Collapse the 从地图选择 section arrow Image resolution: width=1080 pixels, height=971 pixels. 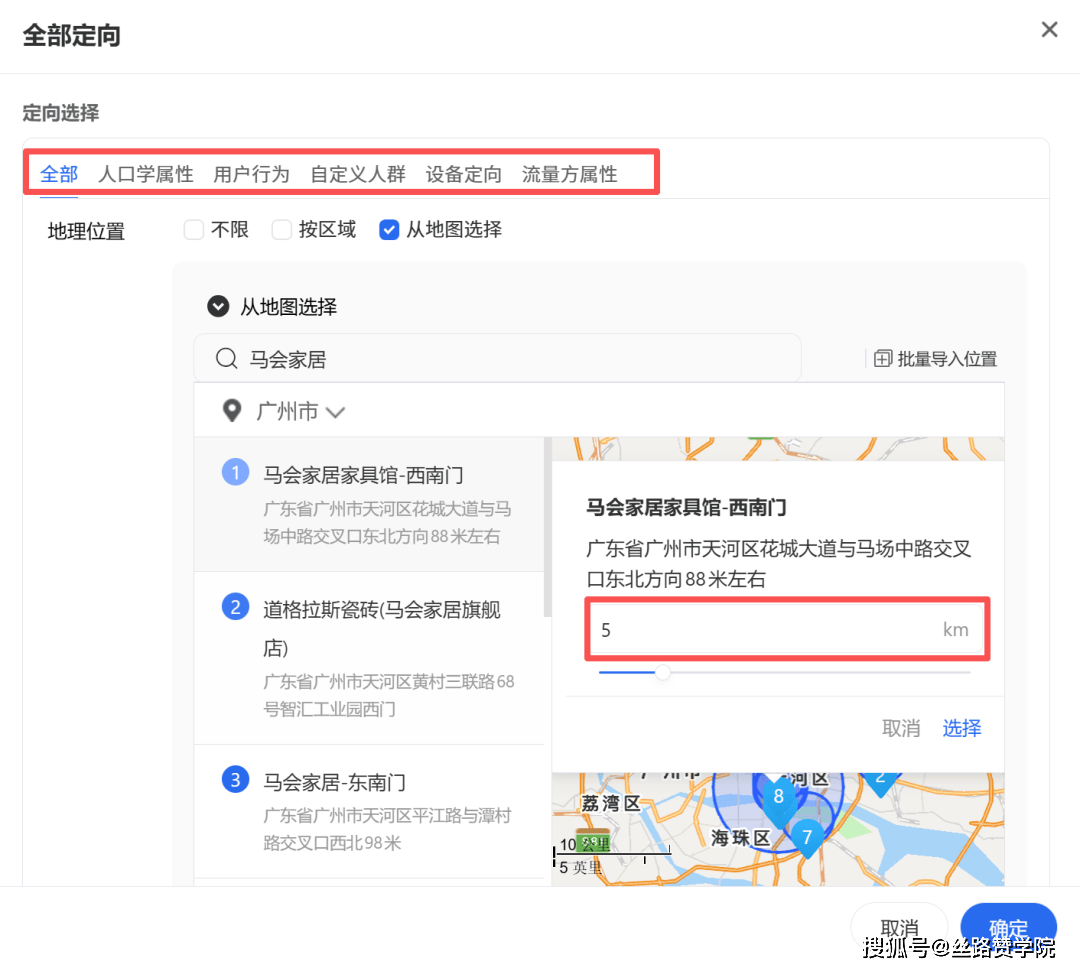click(217, 307)
